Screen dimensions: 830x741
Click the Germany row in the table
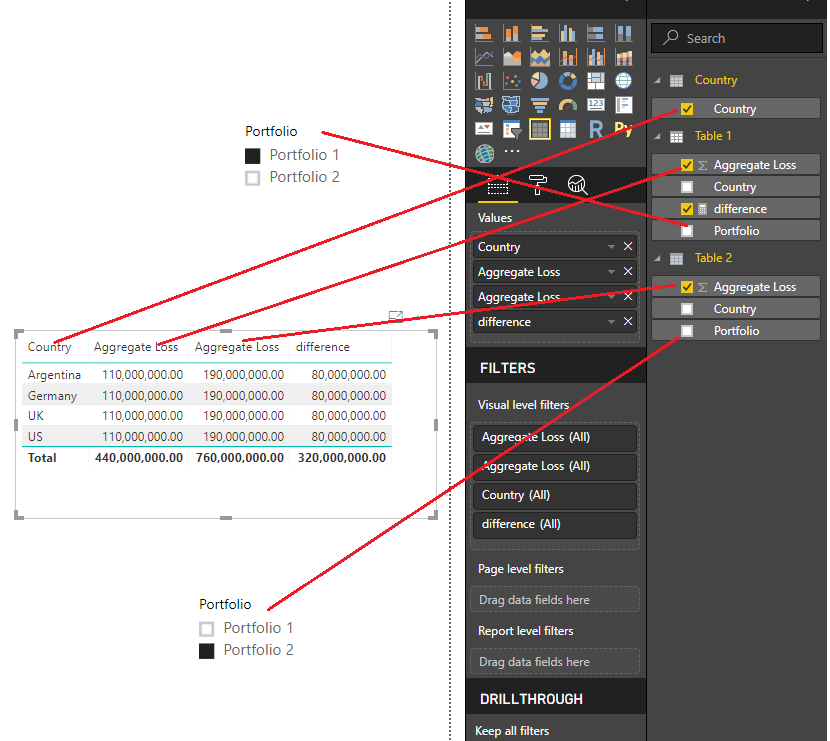click(206, 396)
